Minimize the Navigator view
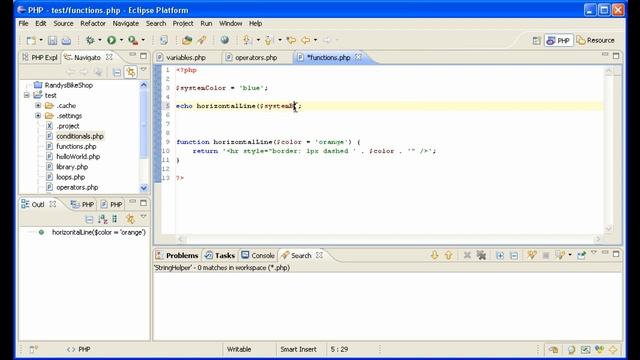The image size is (640, 360). 133,55
